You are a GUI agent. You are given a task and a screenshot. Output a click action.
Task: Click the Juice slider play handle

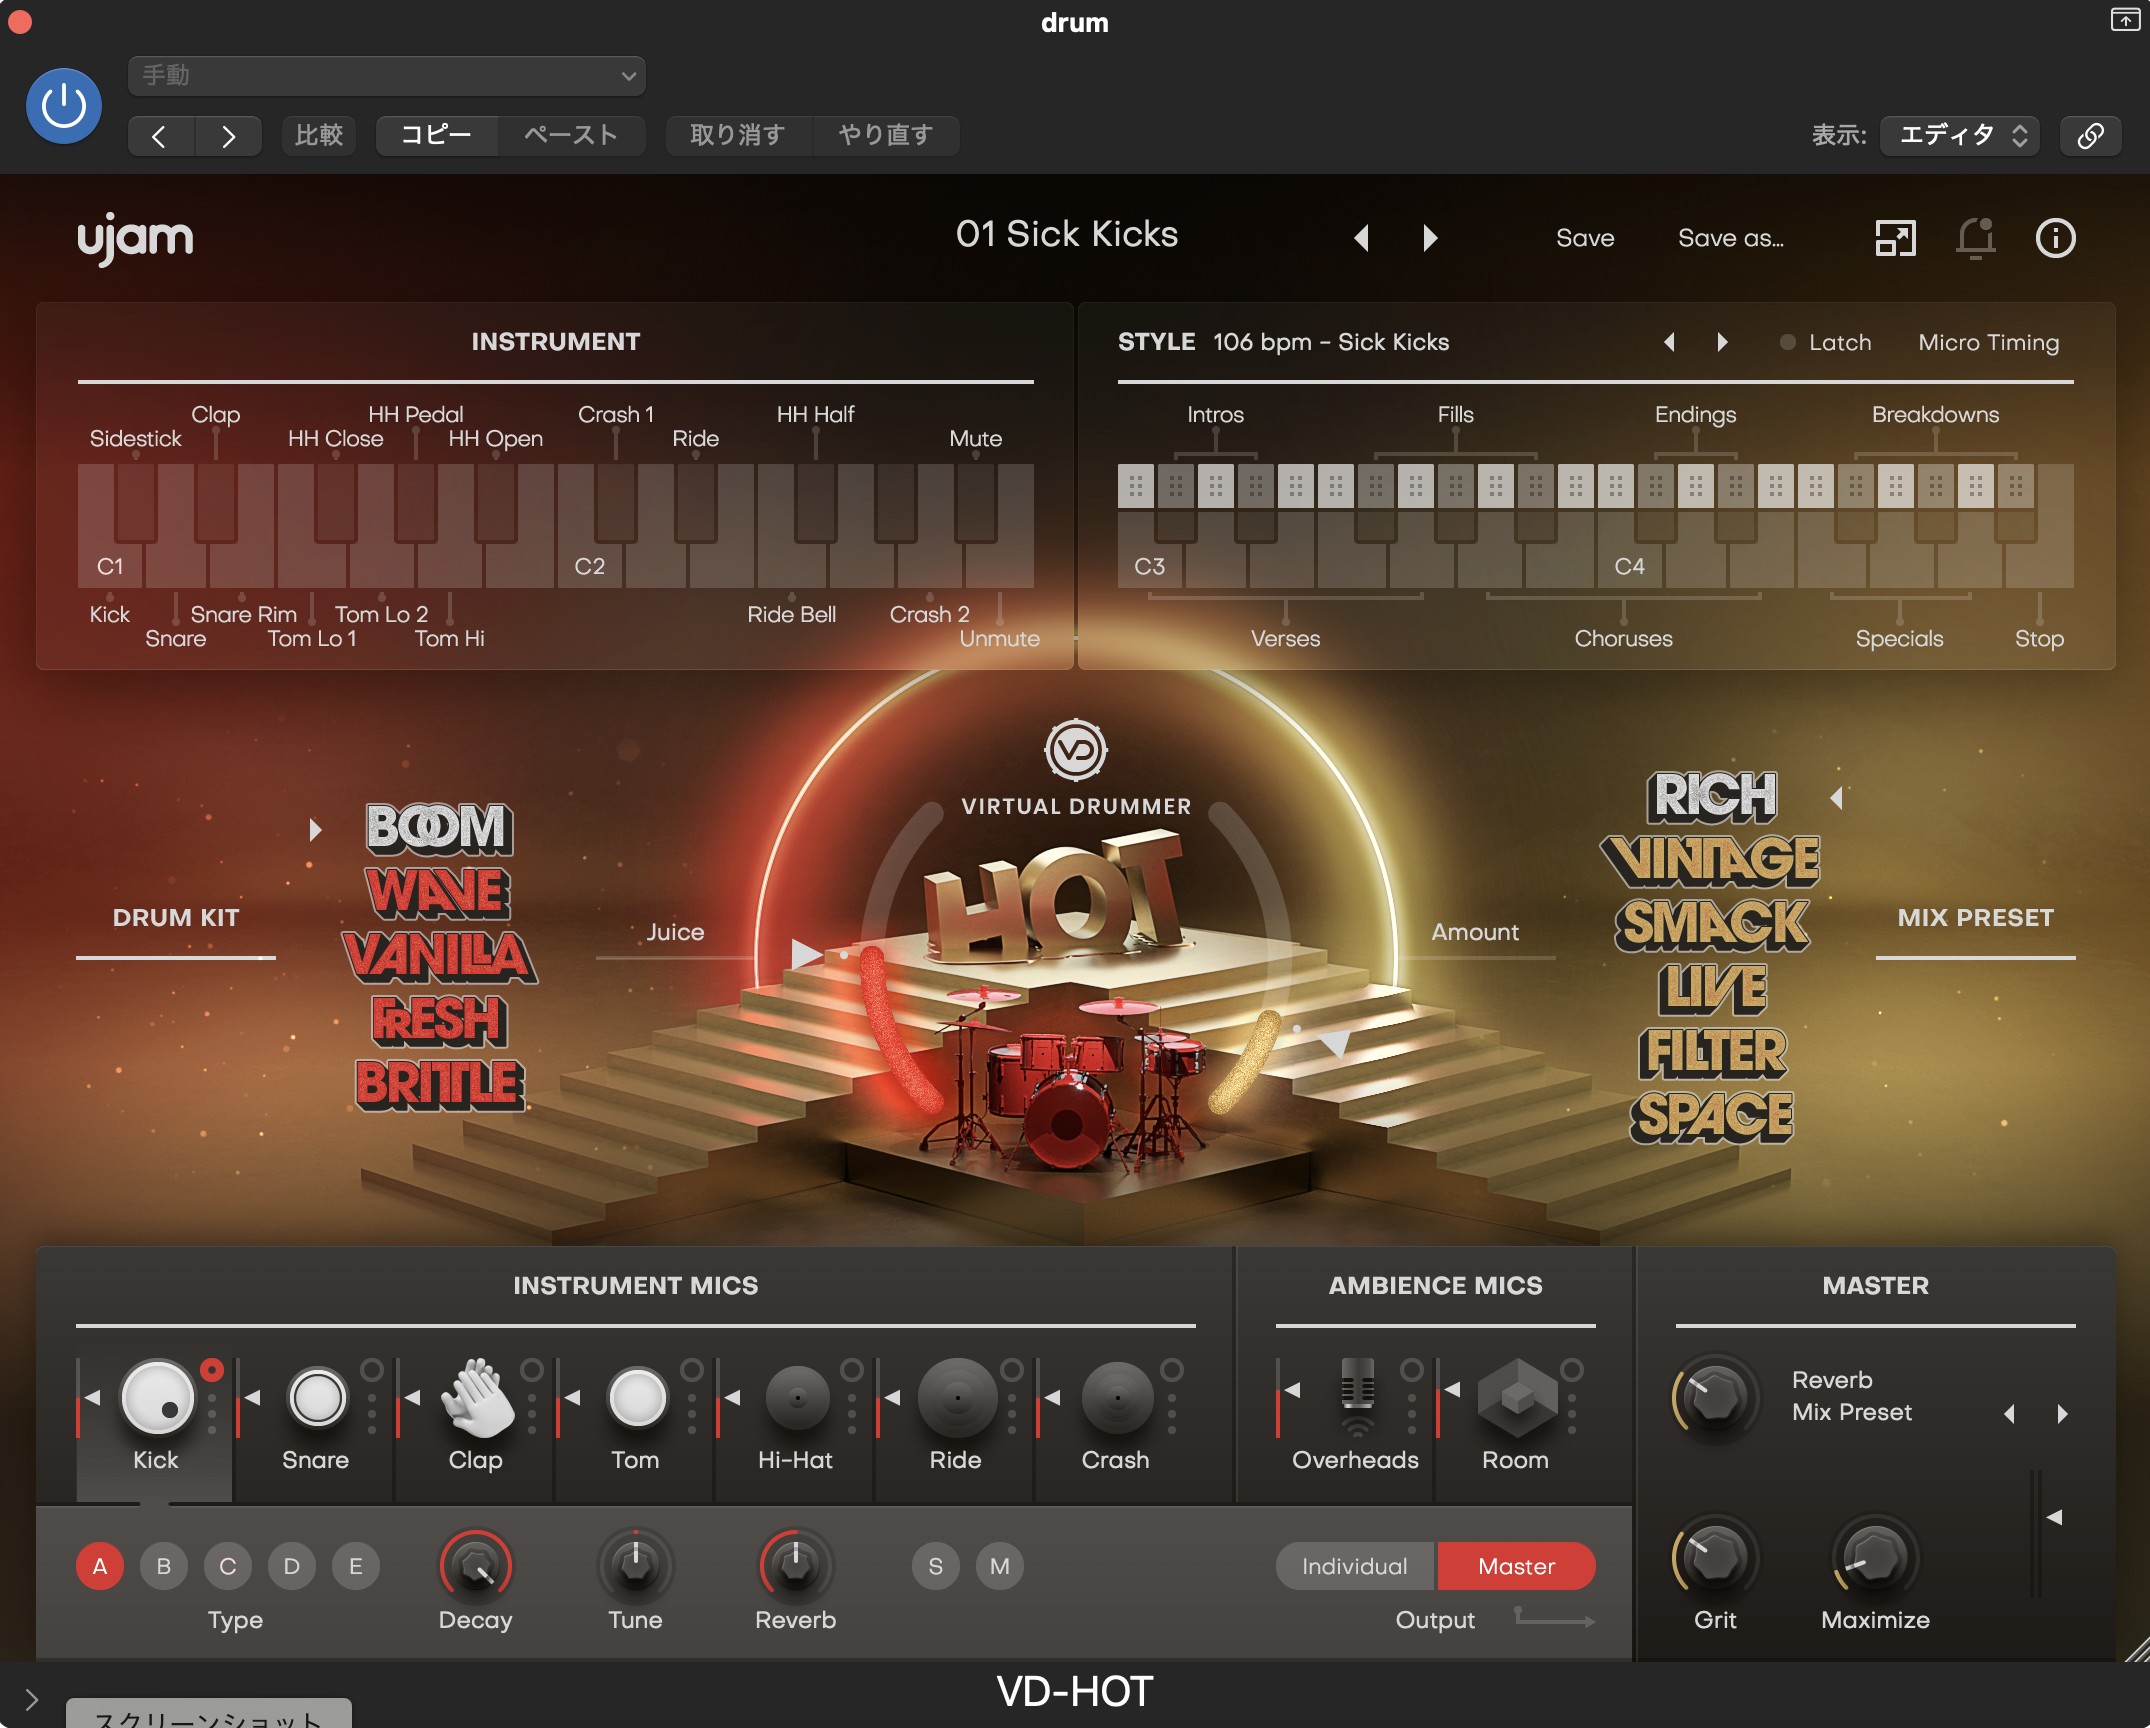coord(806,954)
